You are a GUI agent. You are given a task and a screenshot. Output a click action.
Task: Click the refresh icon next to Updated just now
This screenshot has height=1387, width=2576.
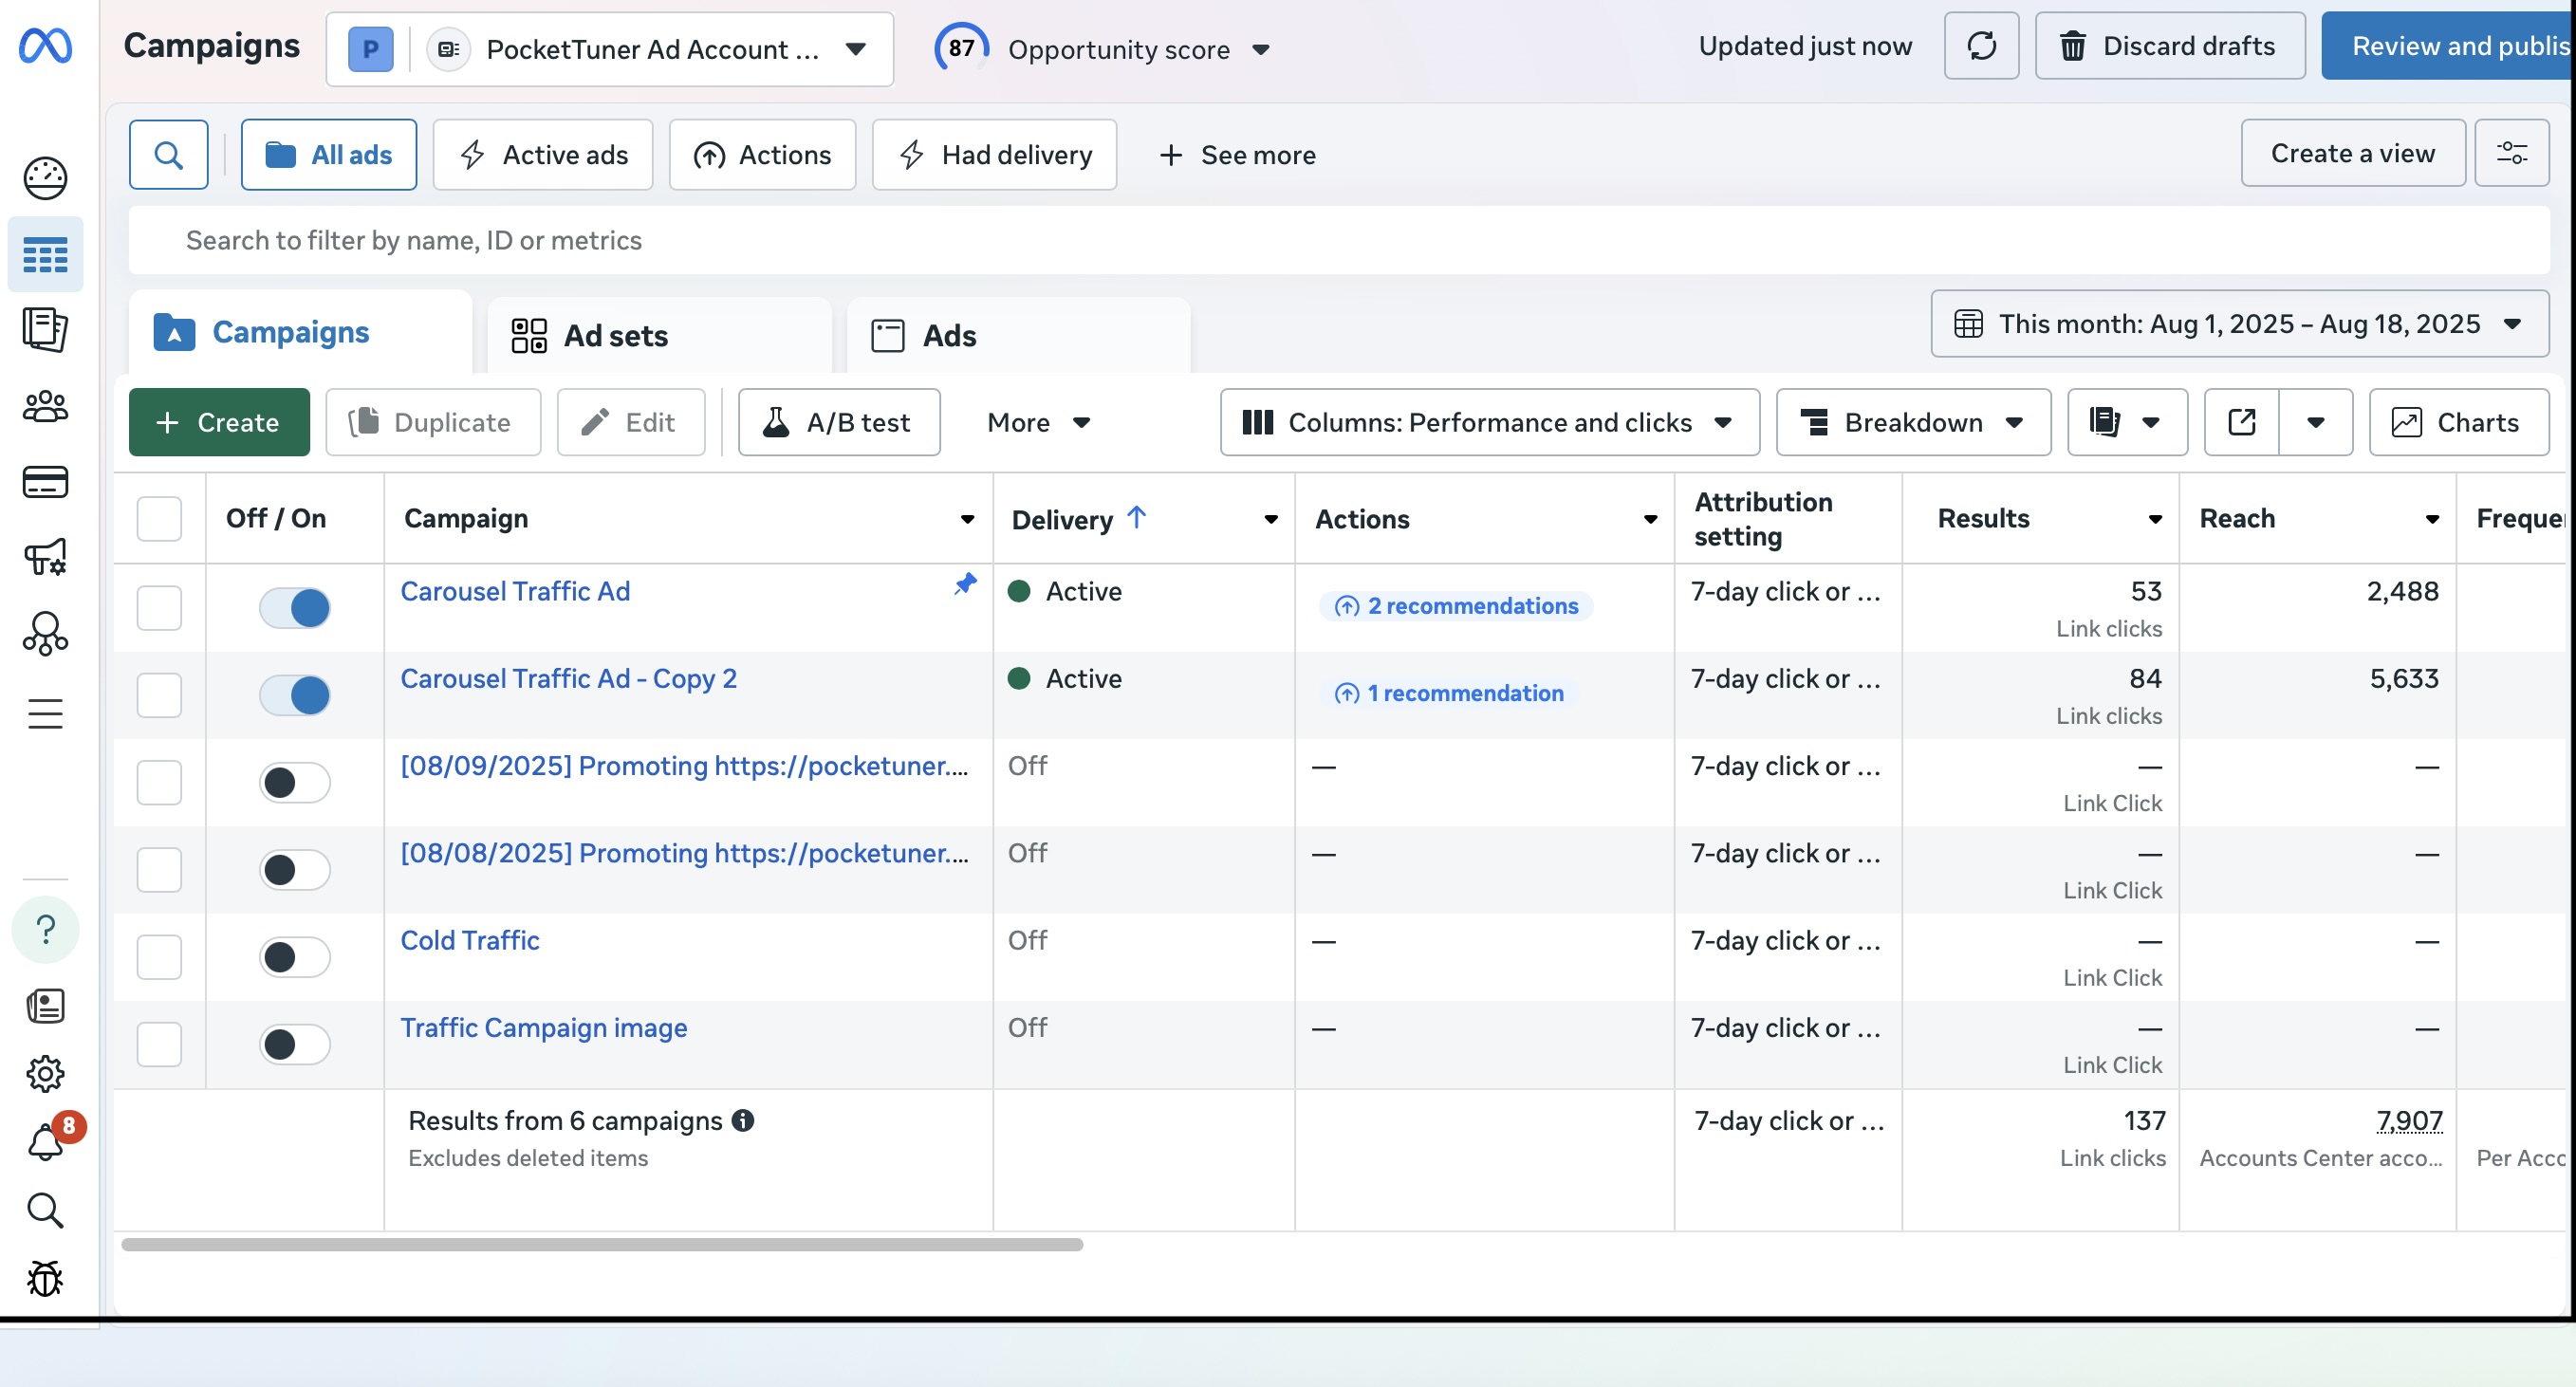point(1981,46)
